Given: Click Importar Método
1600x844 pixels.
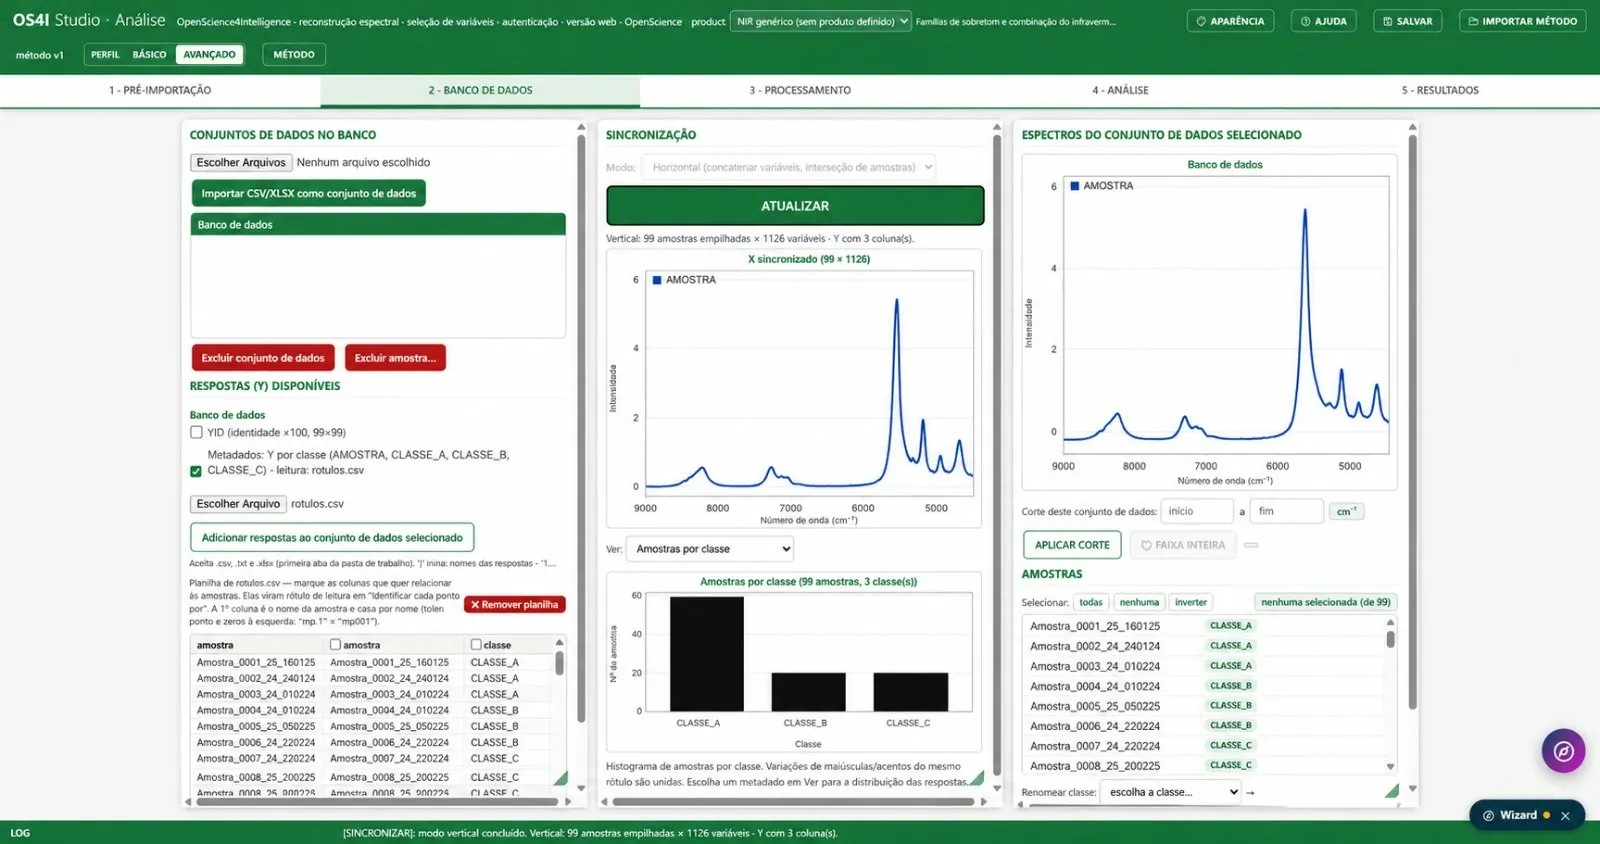Looking at the screenshot, I should tap(1522, 21).
